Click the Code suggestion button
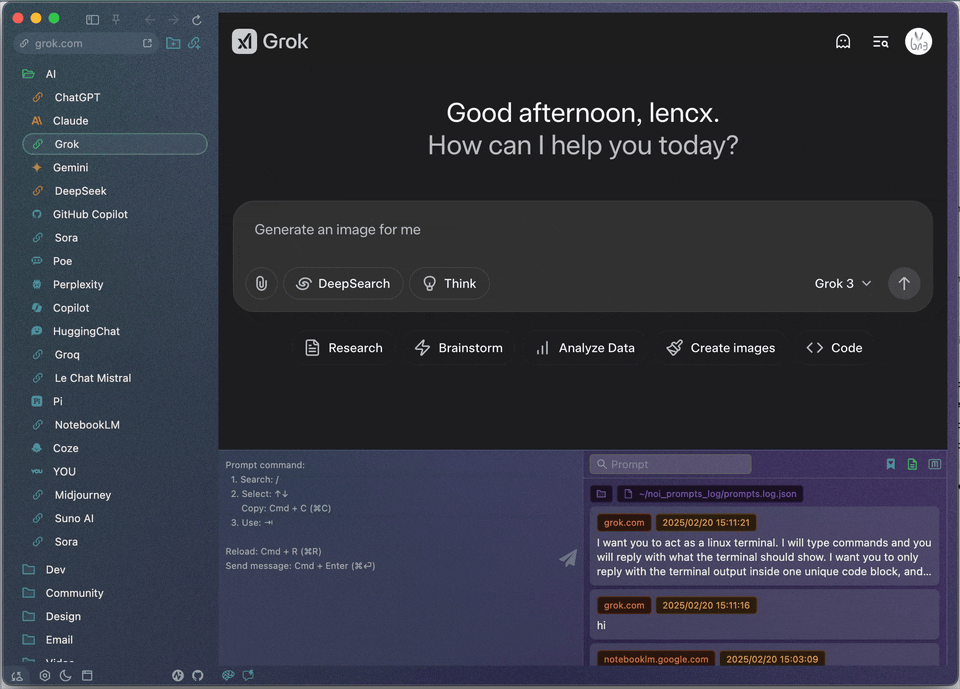The image size is (960, 689). click(x=834, y=348)
